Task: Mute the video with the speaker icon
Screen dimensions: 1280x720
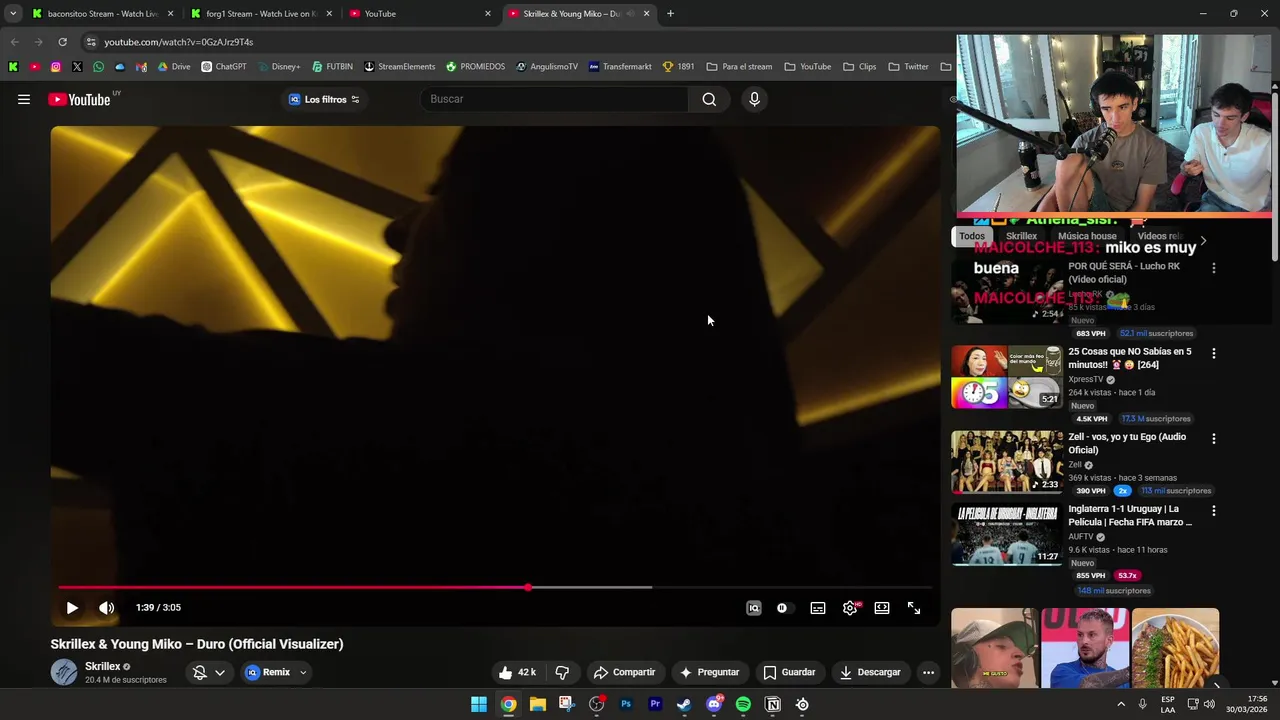Action: pyautogui.click(x=107, y=608)
